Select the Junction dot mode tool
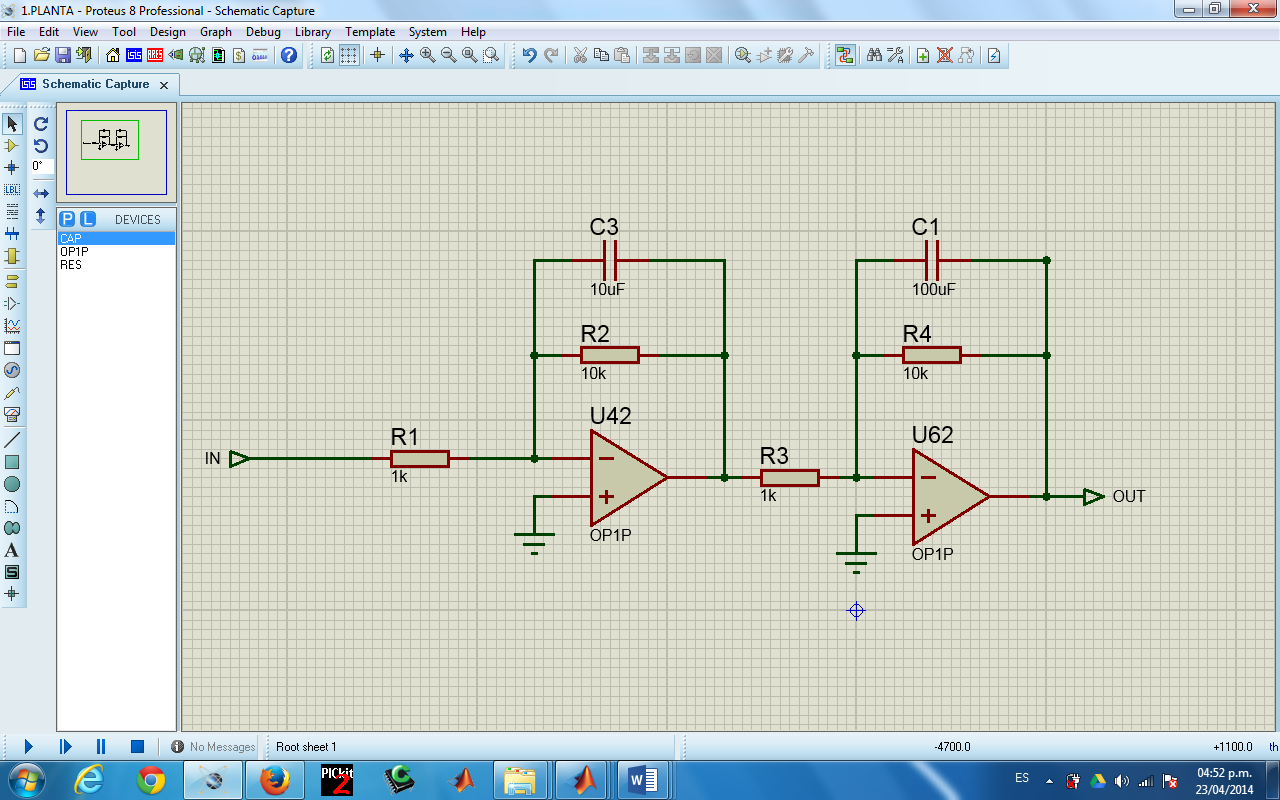Viewport: 1280px width, 800px height. pos(12,167)
